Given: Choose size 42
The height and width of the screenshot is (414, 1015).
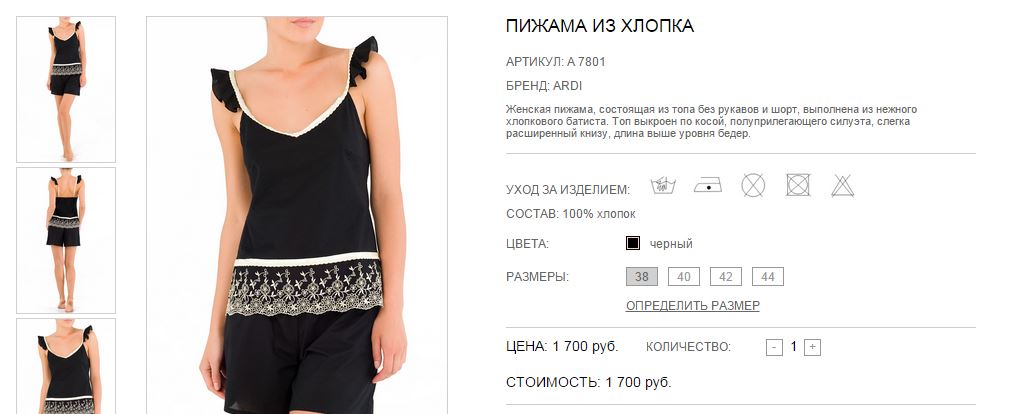Looking at the screenshot, I should pos(726,277).
